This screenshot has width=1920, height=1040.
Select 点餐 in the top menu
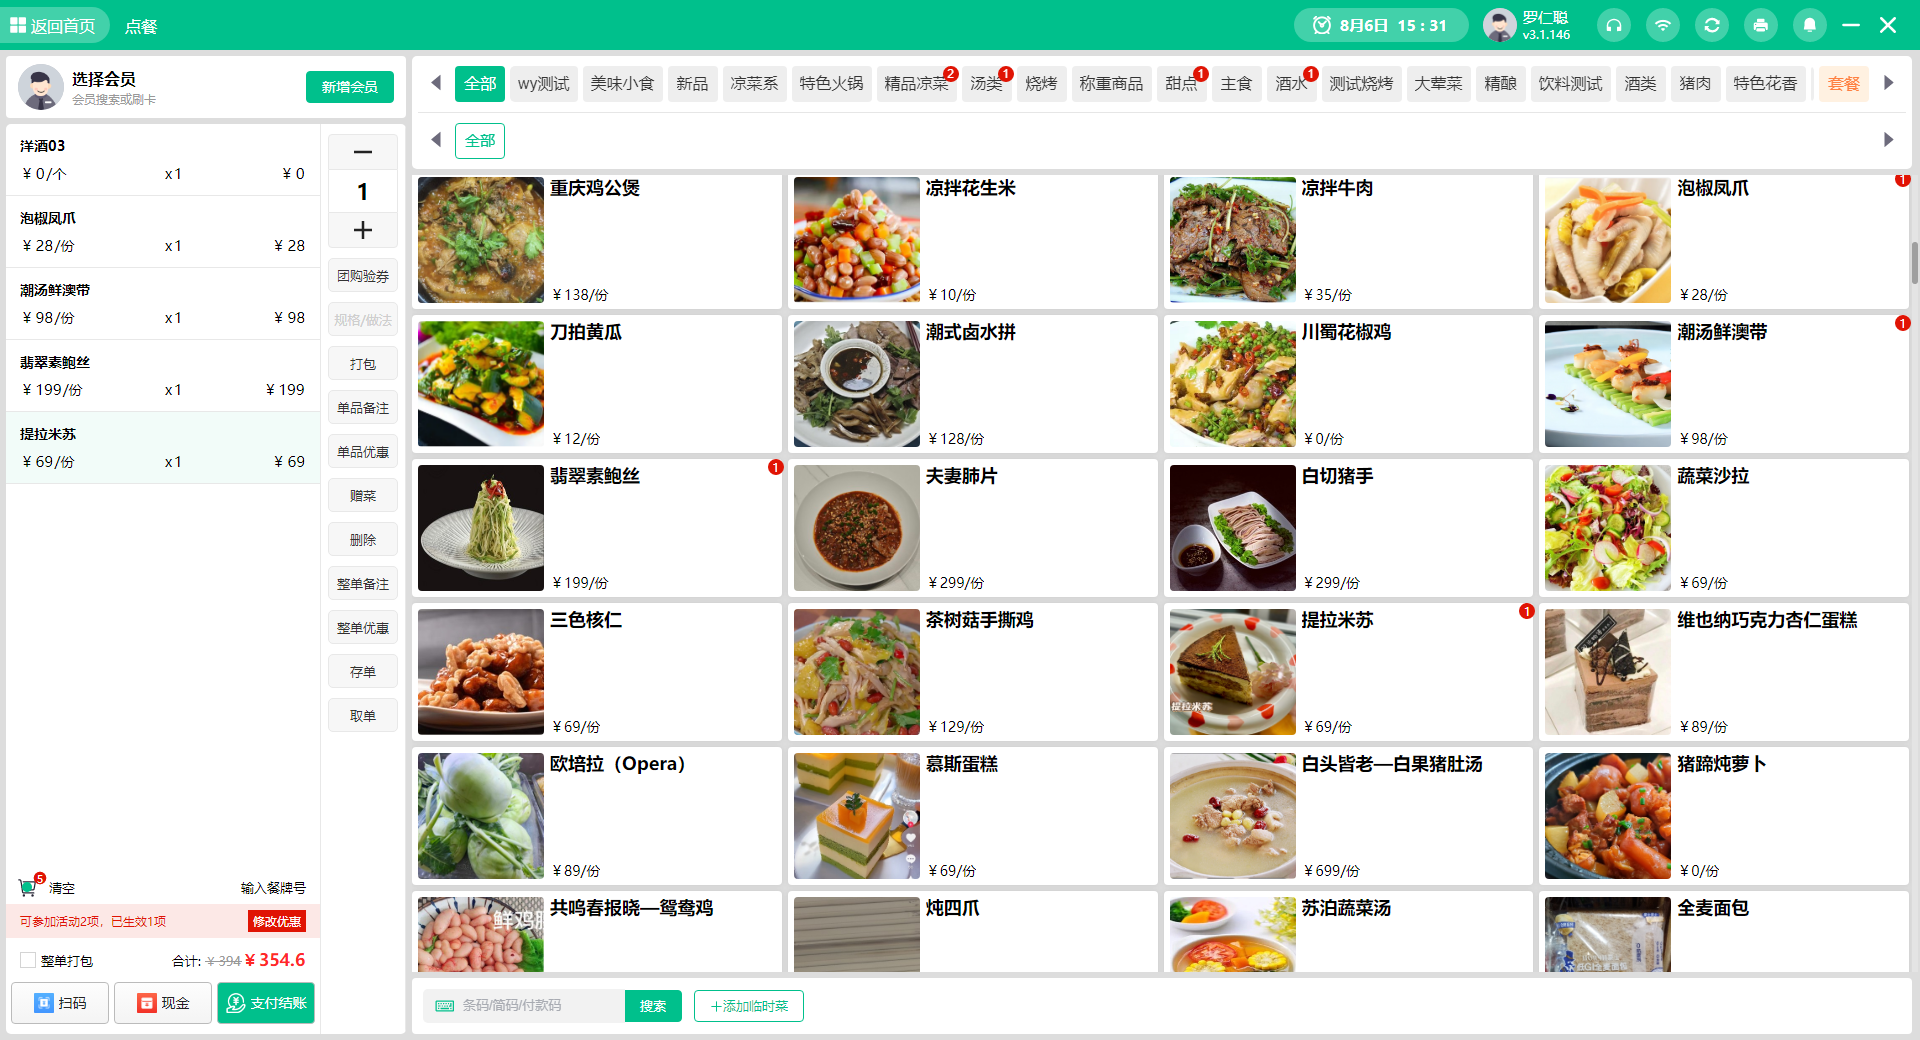click(x=141, y=25)
